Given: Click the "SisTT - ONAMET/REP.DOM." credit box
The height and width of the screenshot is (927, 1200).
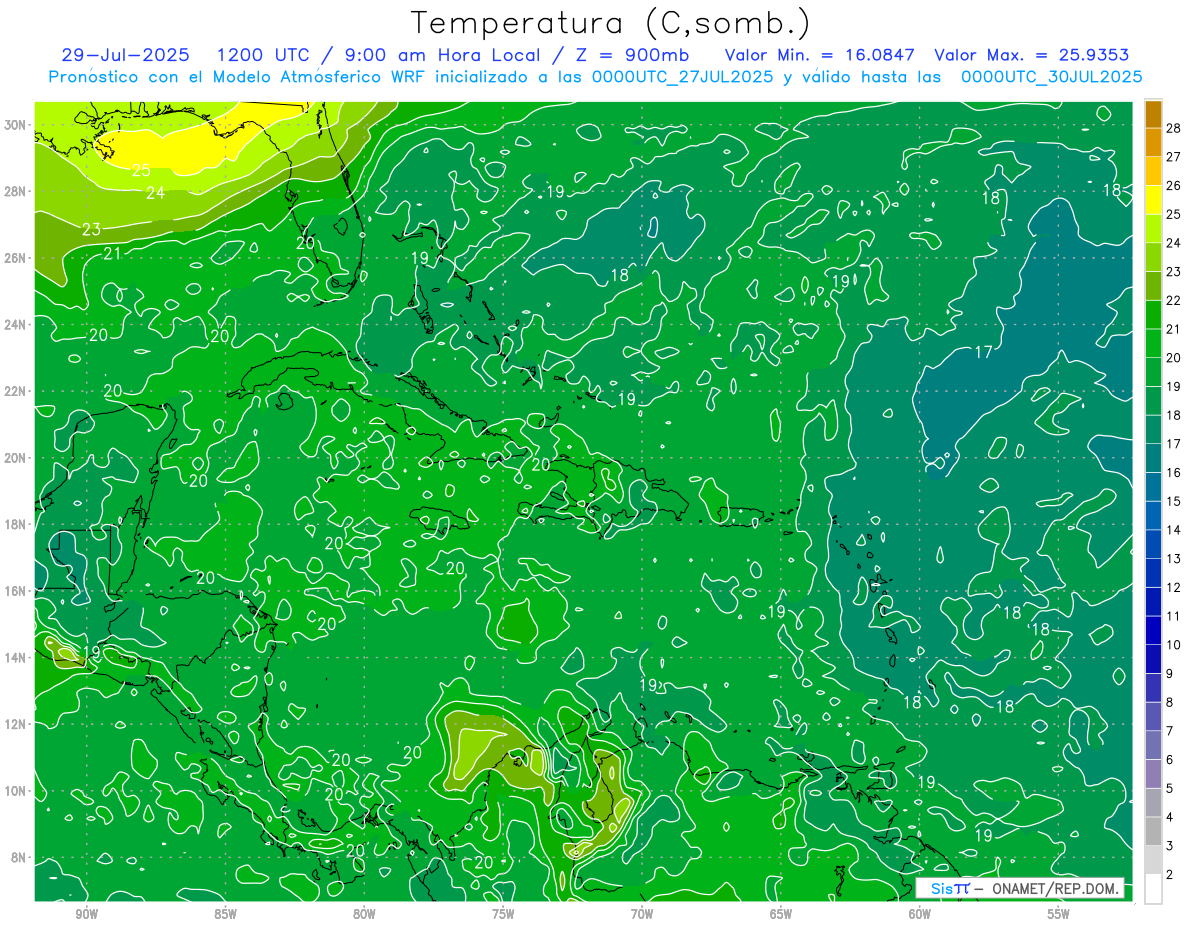Looking at the screenshot, I should coord(1020,888).
